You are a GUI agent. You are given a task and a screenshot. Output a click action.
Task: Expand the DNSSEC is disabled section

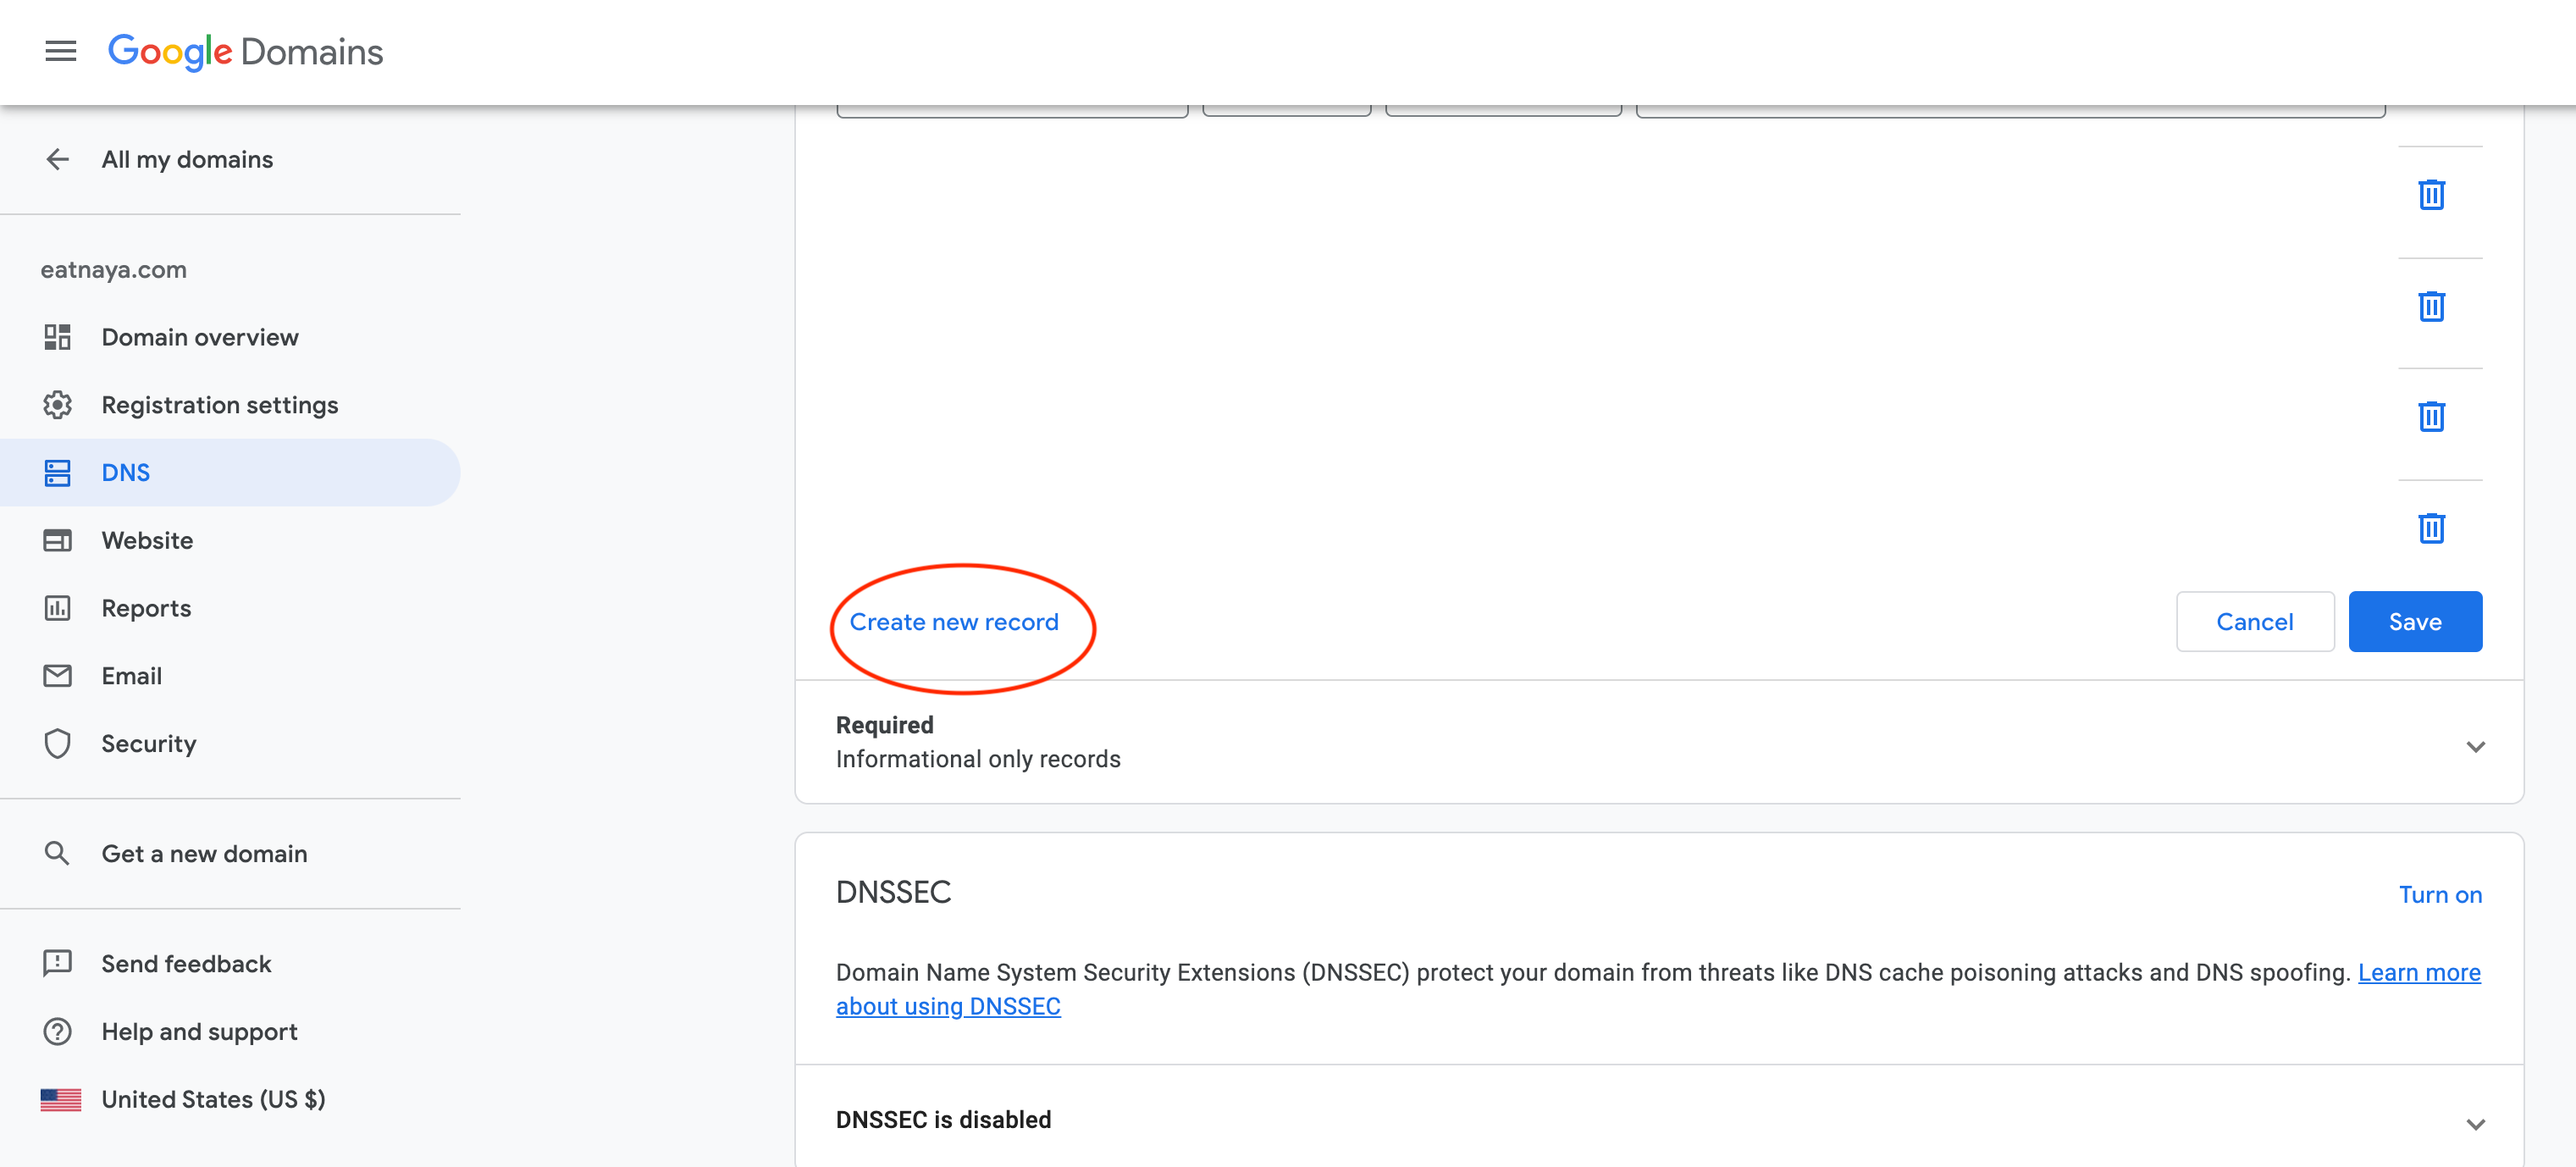2475,1124
